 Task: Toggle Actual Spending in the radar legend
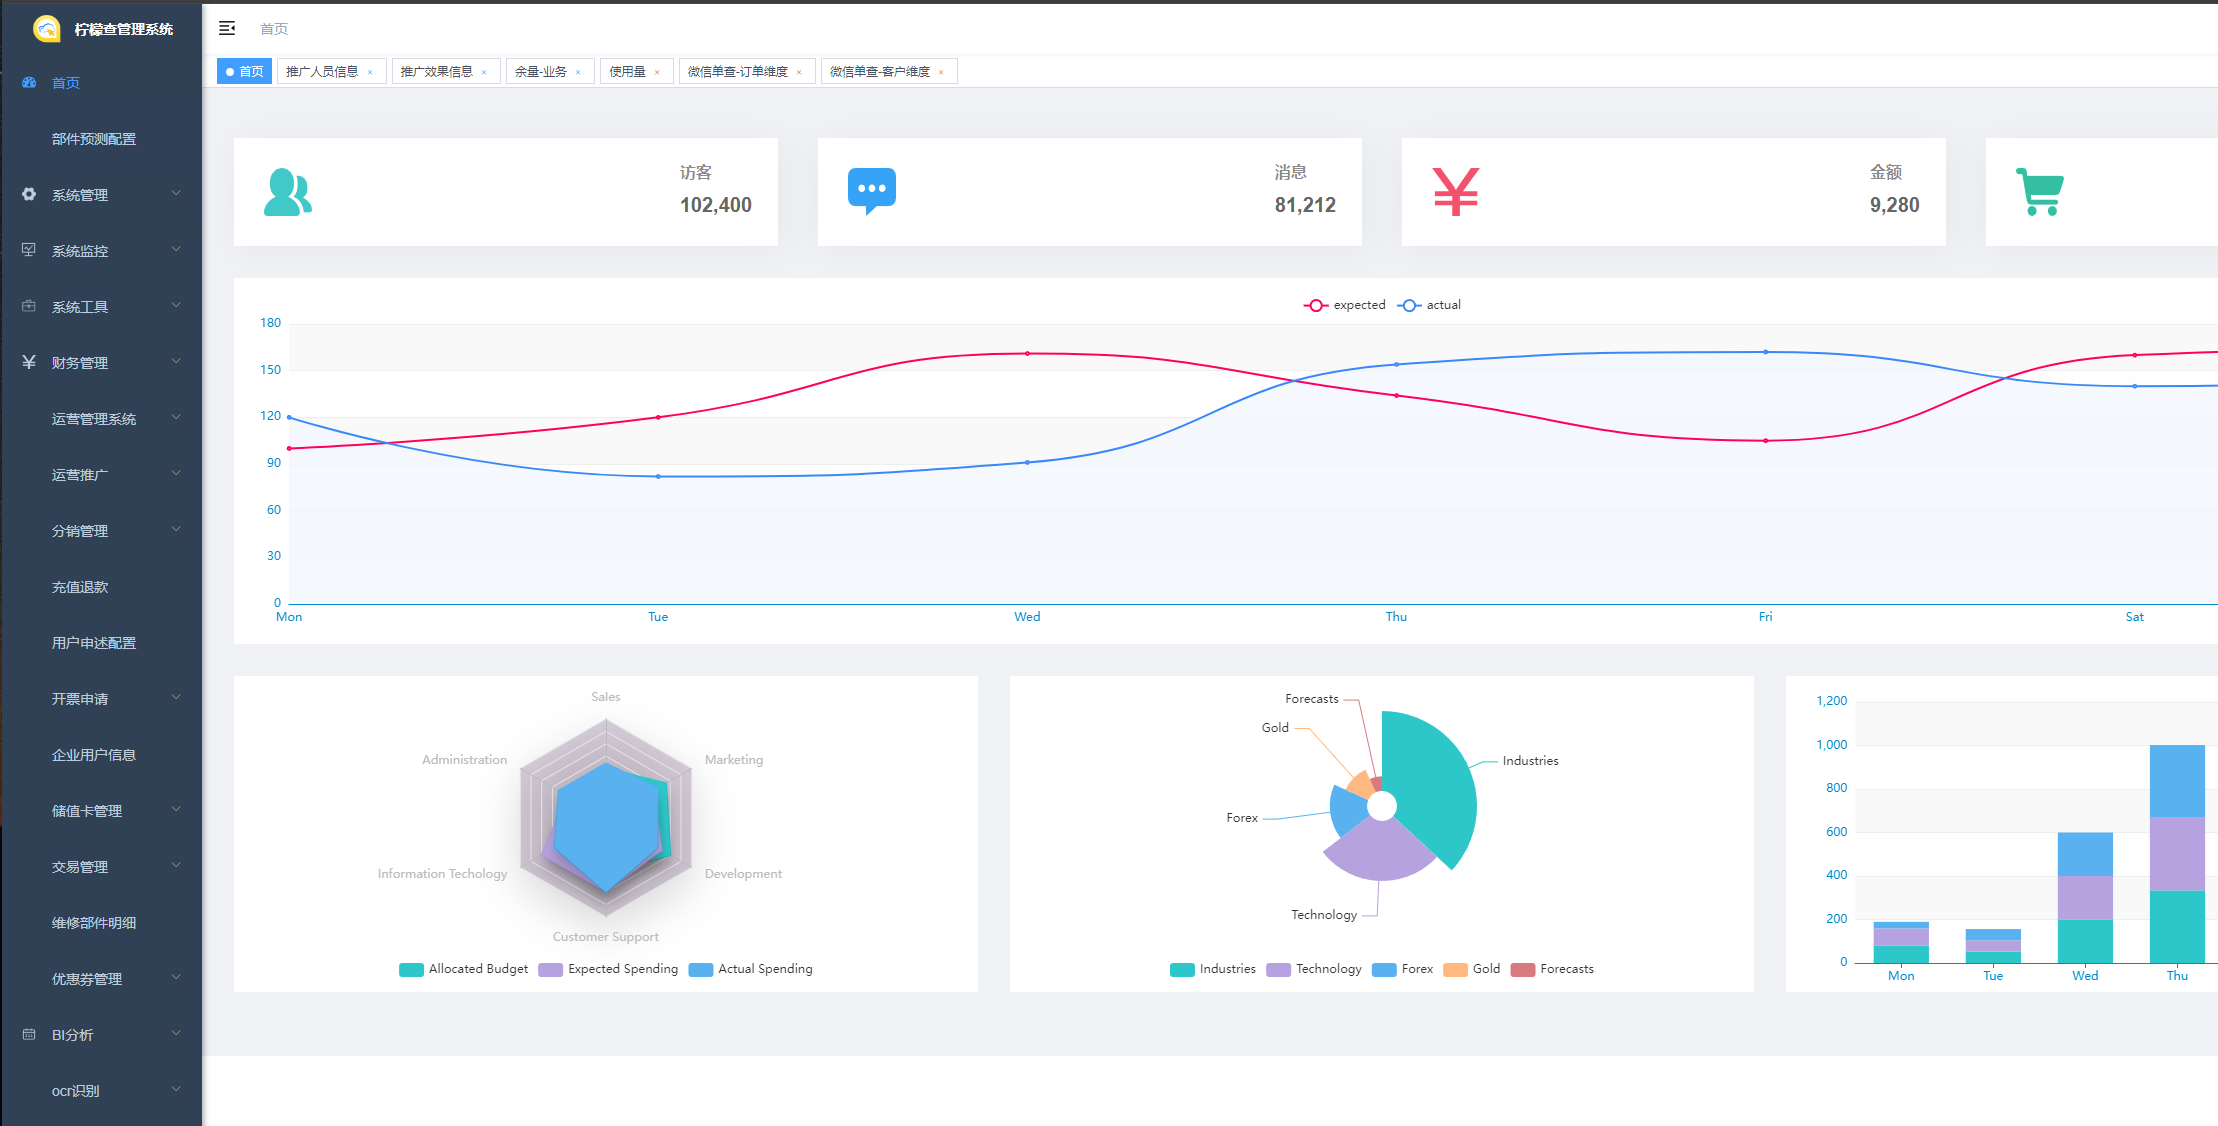coord(751,969)
